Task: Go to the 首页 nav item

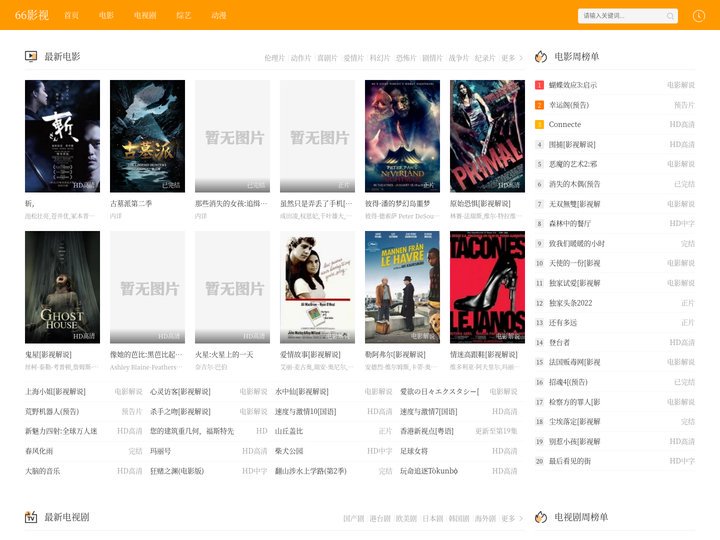Action: click(x=71, y=15)
